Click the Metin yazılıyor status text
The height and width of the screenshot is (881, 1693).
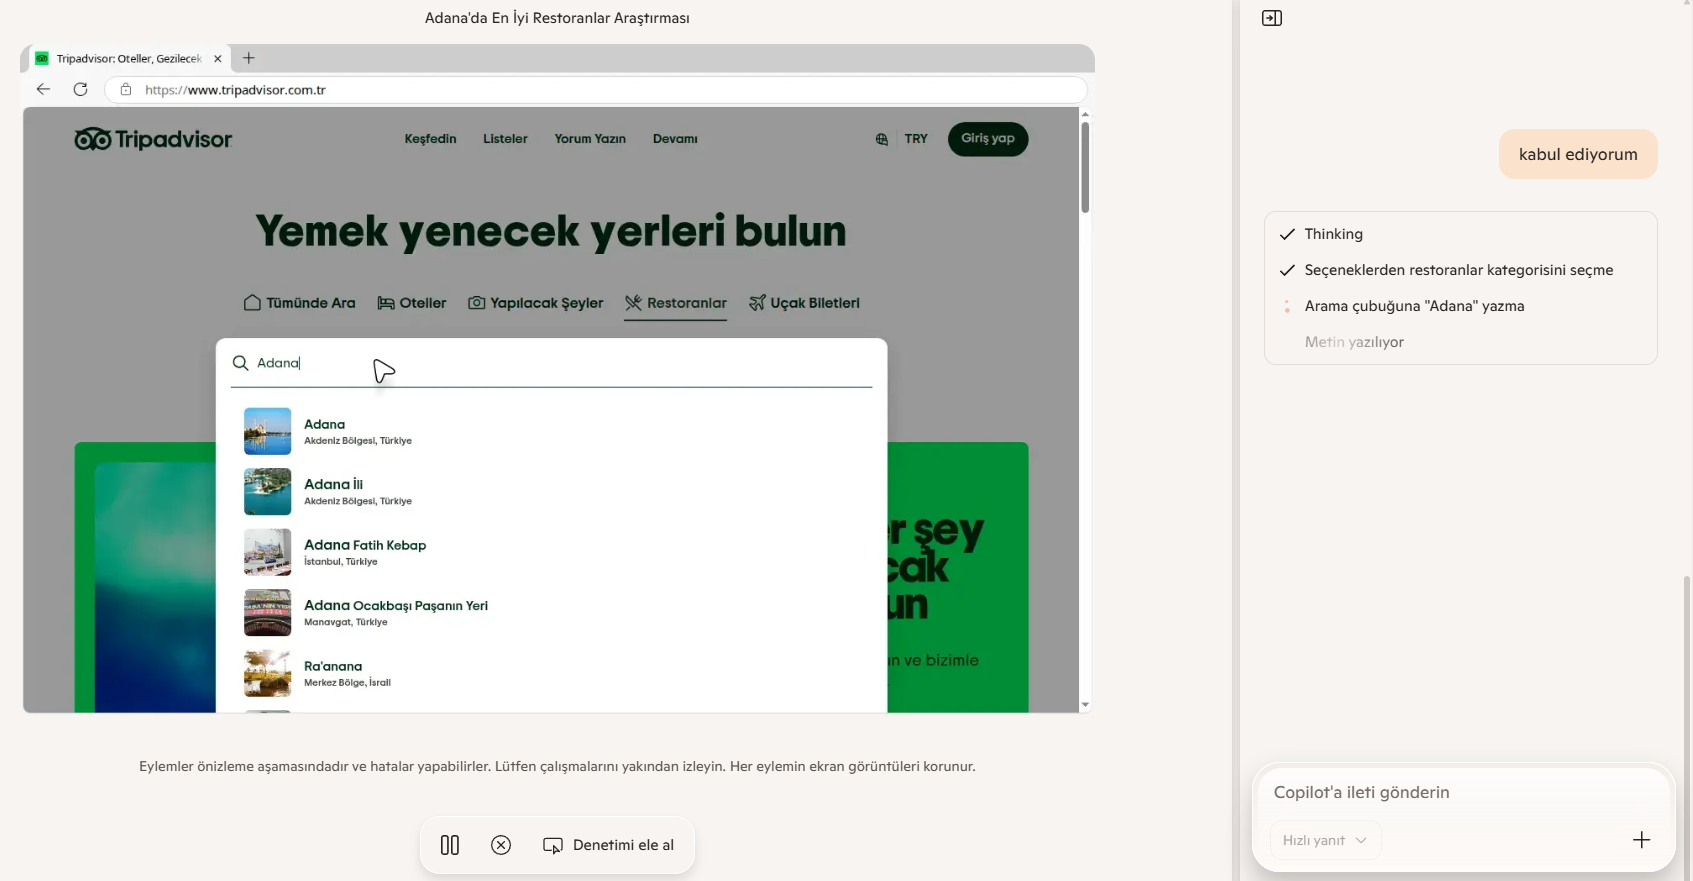point(1354,342)
